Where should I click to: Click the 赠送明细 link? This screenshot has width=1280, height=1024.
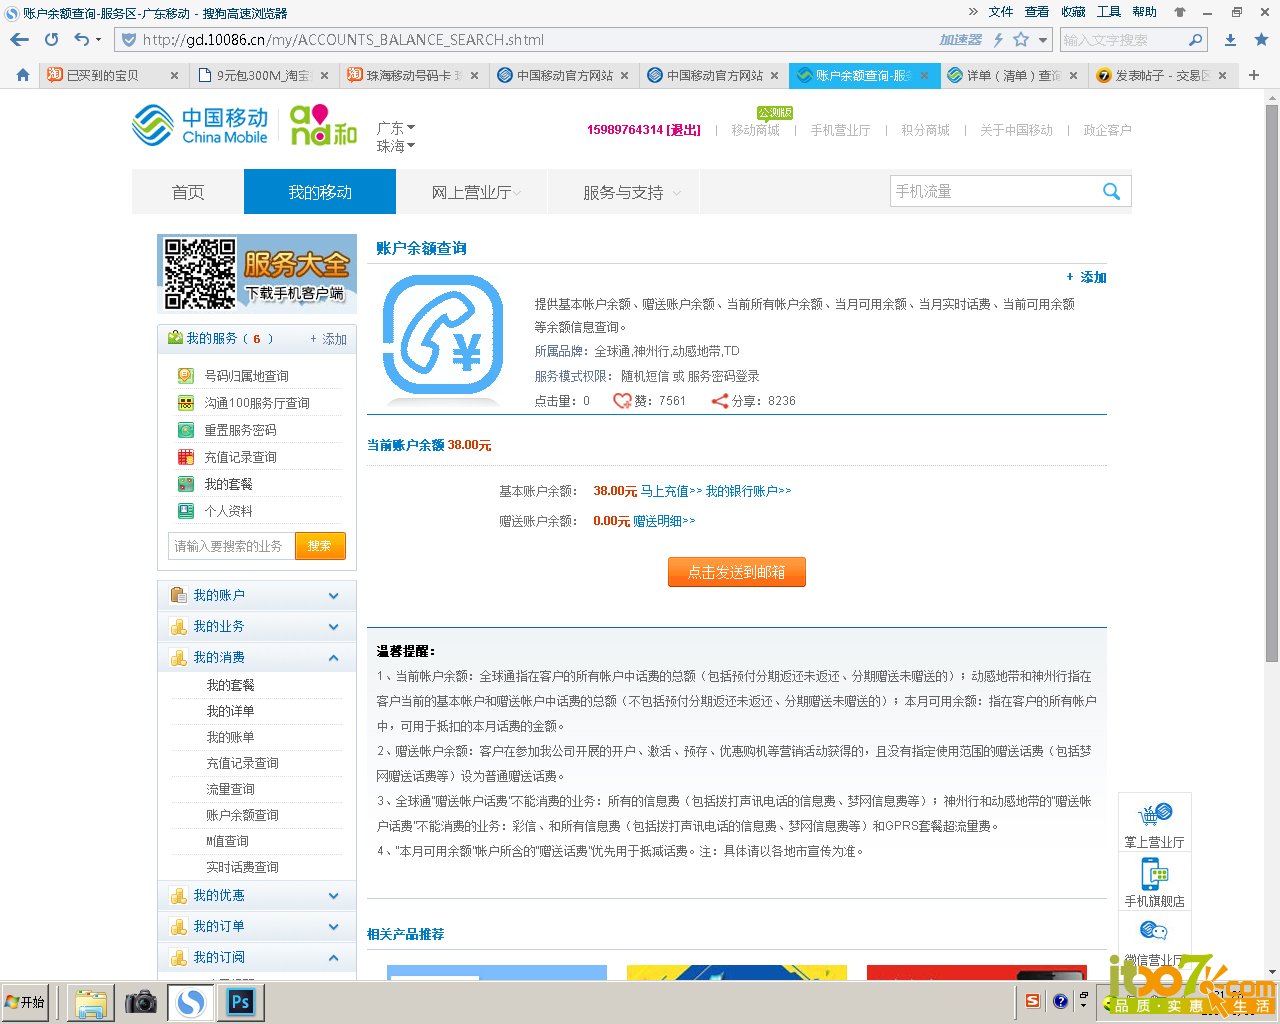click(x=664, y=521)
